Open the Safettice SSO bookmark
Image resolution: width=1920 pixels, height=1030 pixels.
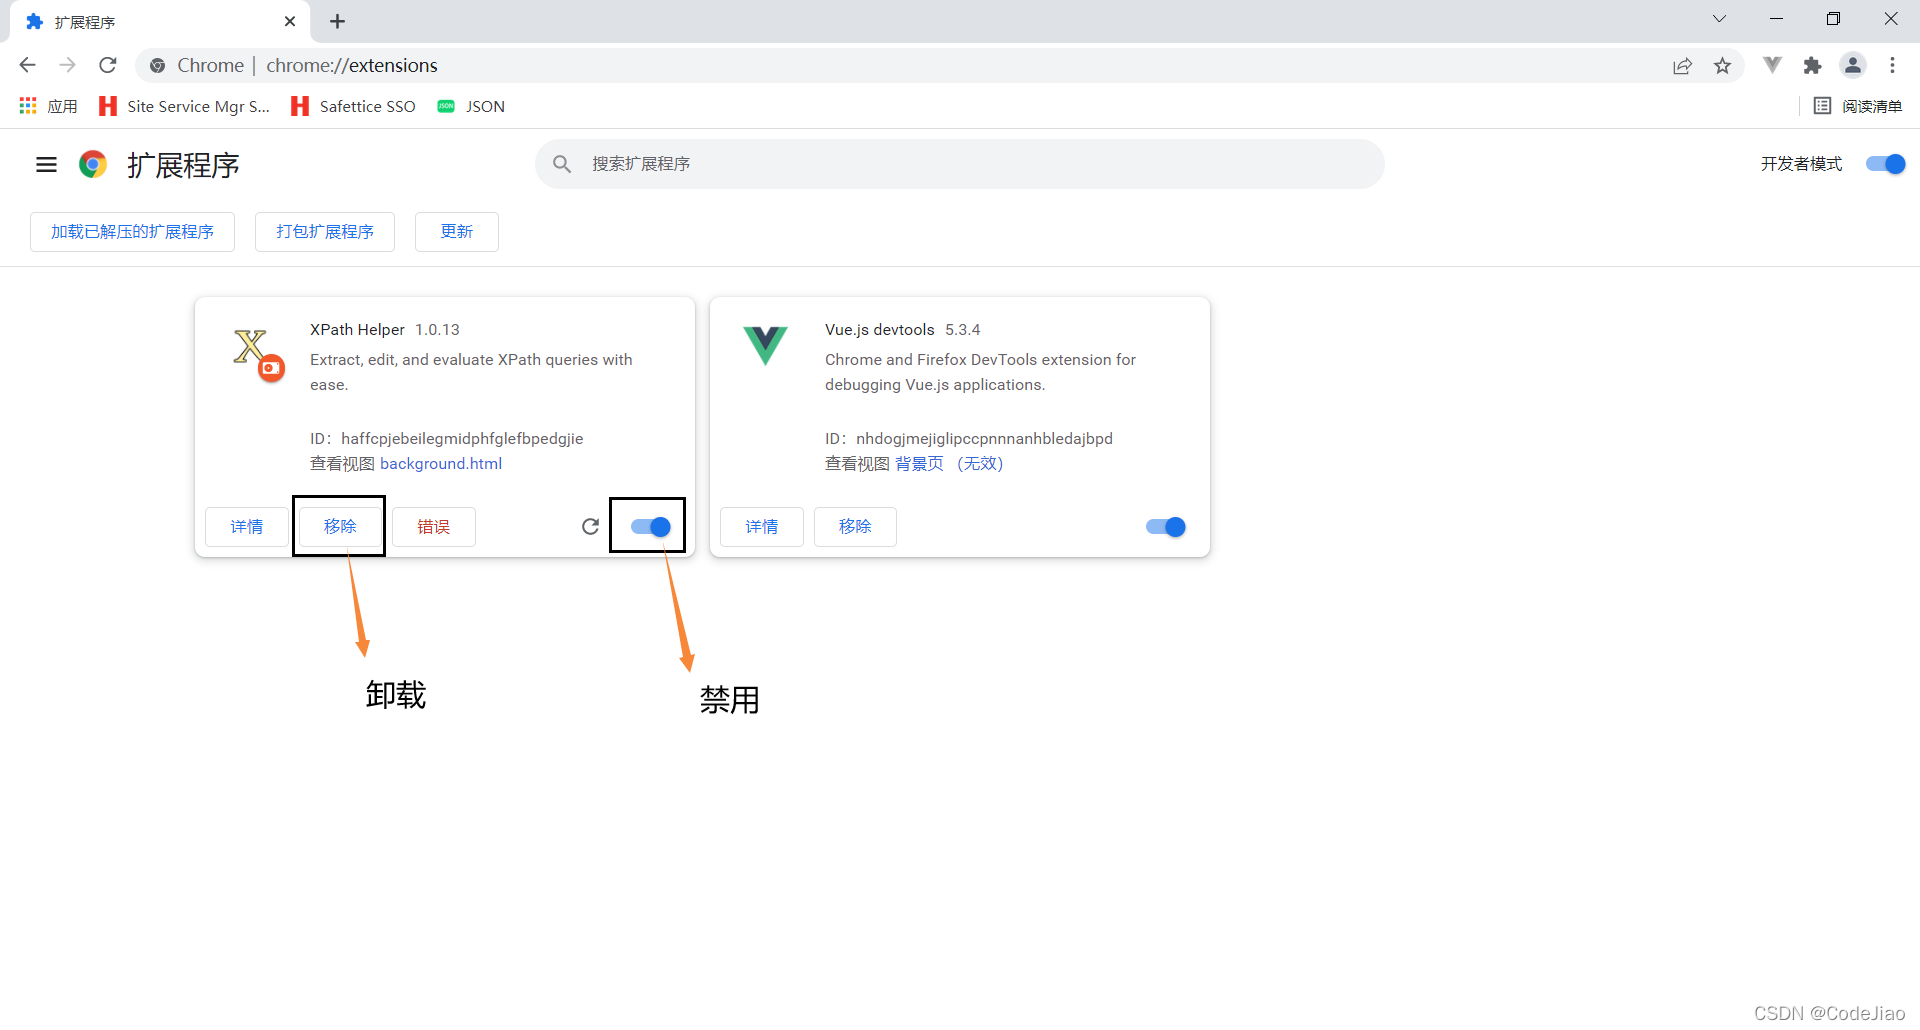point(352,106)
